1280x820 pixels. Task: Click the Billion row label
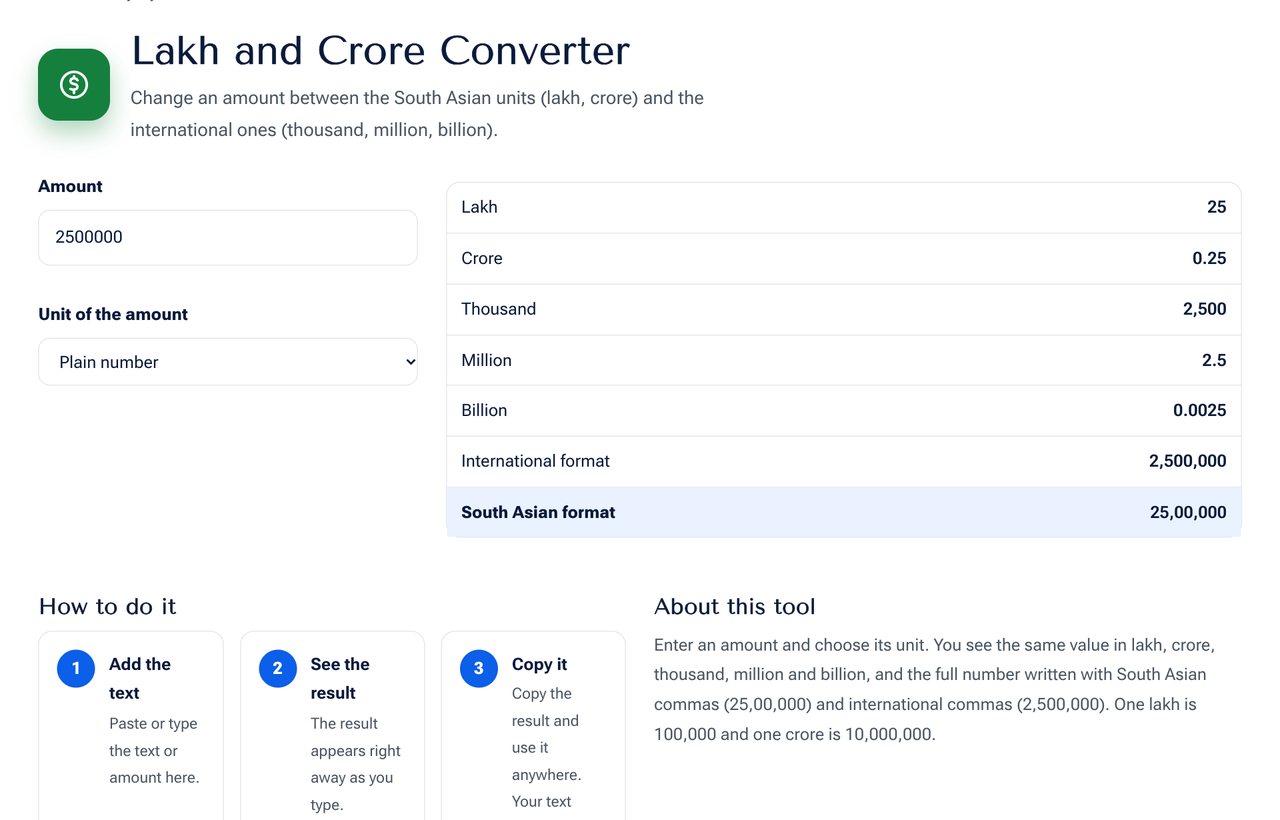[x=484, y=410]
